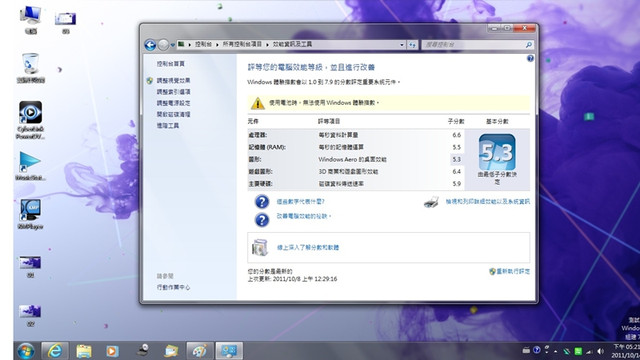The image size is (640, 360).
Task: Open 檢視和列印詳細效能以及系統資訊 link
Action: 488,201
